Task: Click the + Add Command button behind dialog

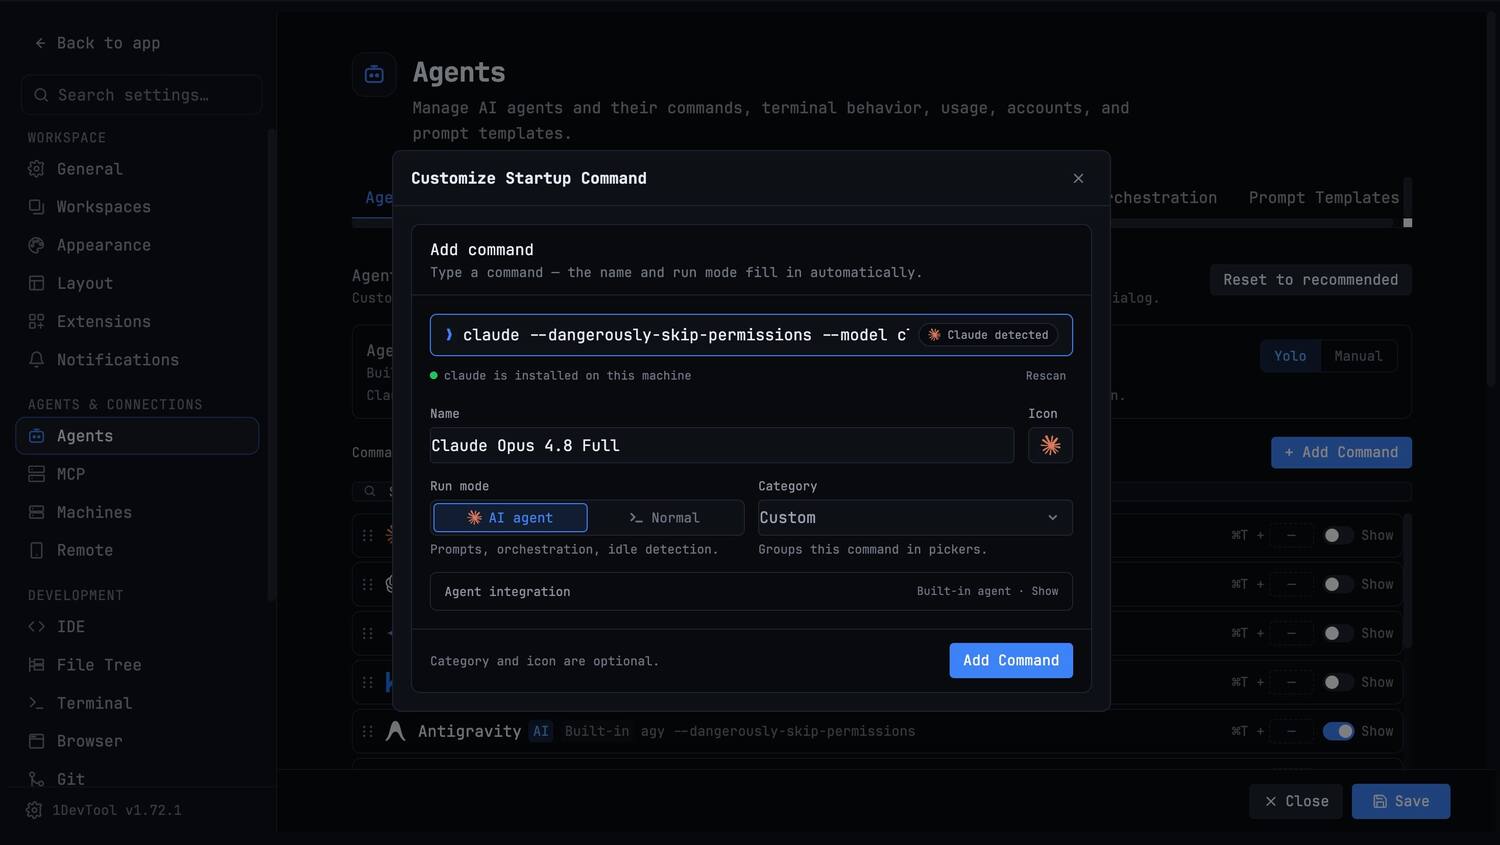Action: pos(1341,452)
